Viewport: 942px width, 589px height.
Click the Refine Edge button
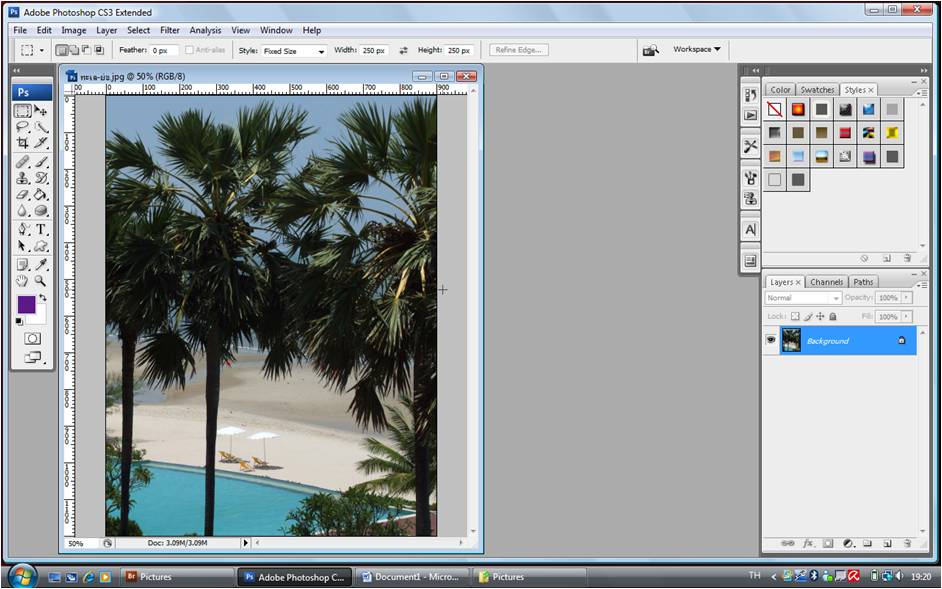[x=518, y=50]
